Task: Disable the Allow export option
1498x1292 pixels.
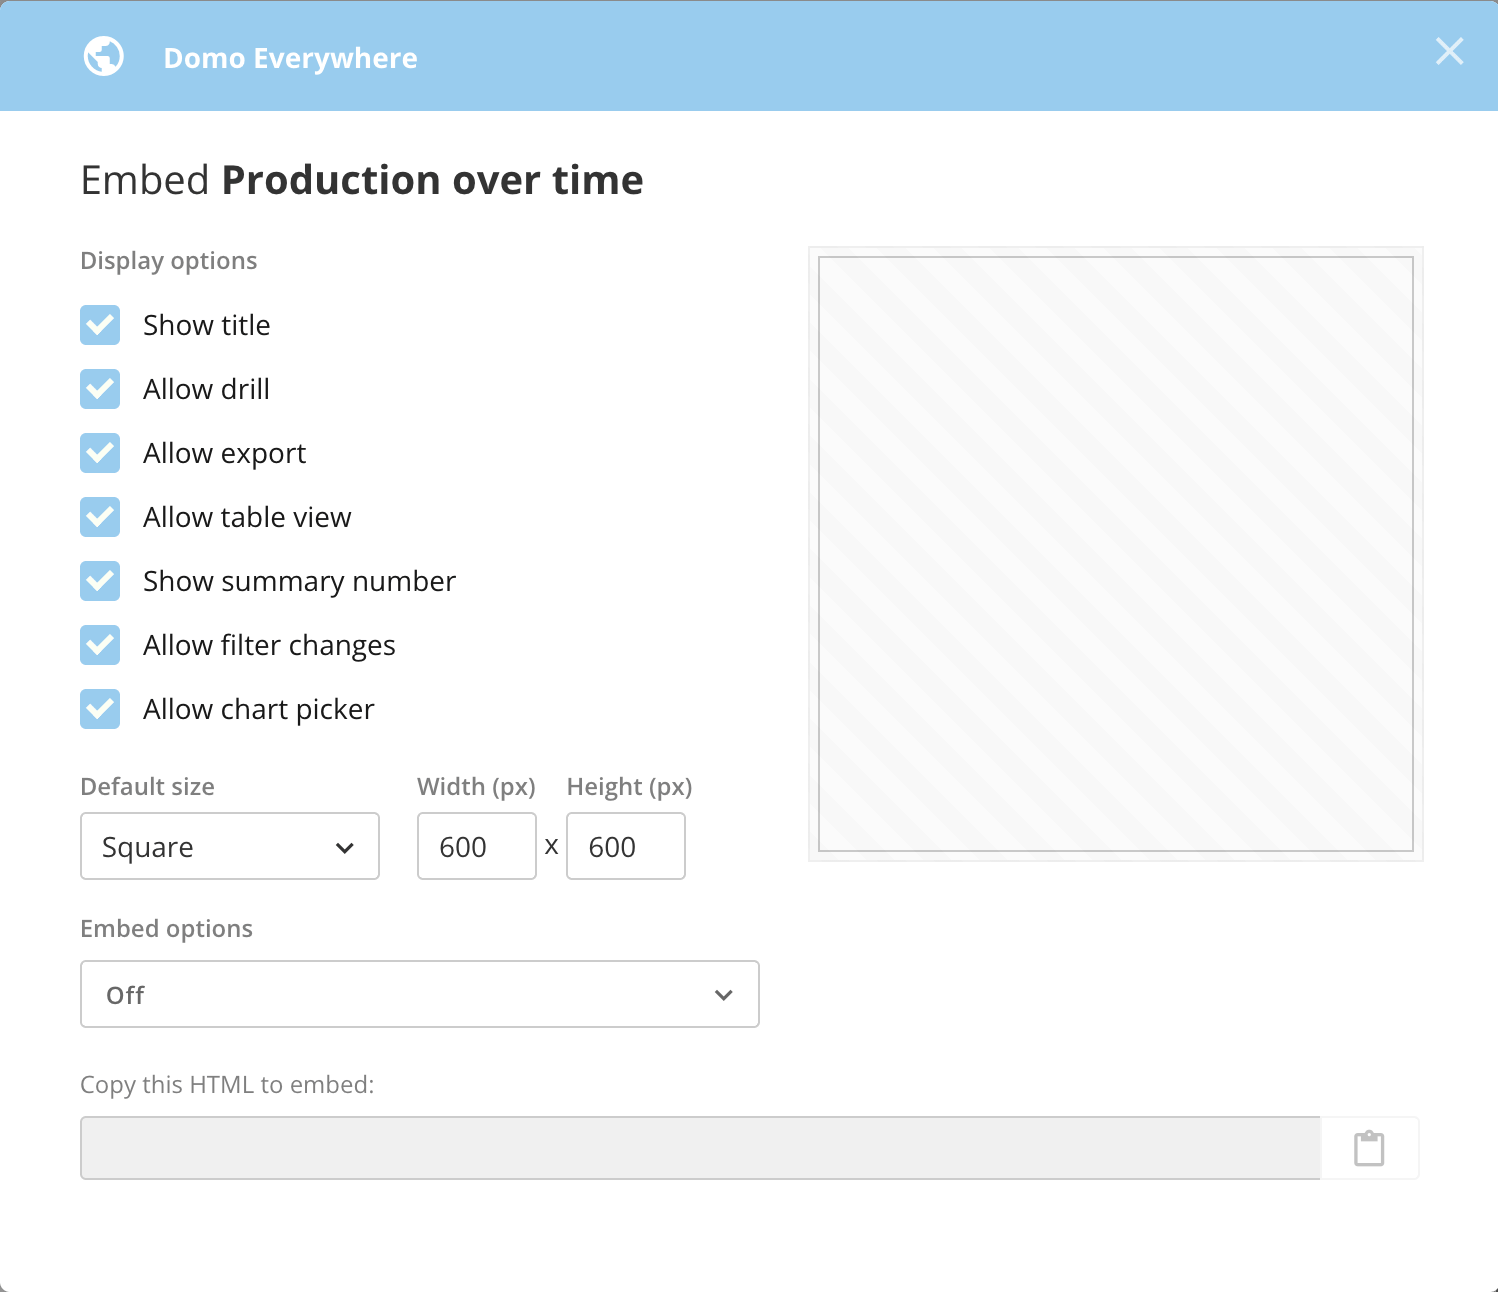Action: (x=100, y=453)
